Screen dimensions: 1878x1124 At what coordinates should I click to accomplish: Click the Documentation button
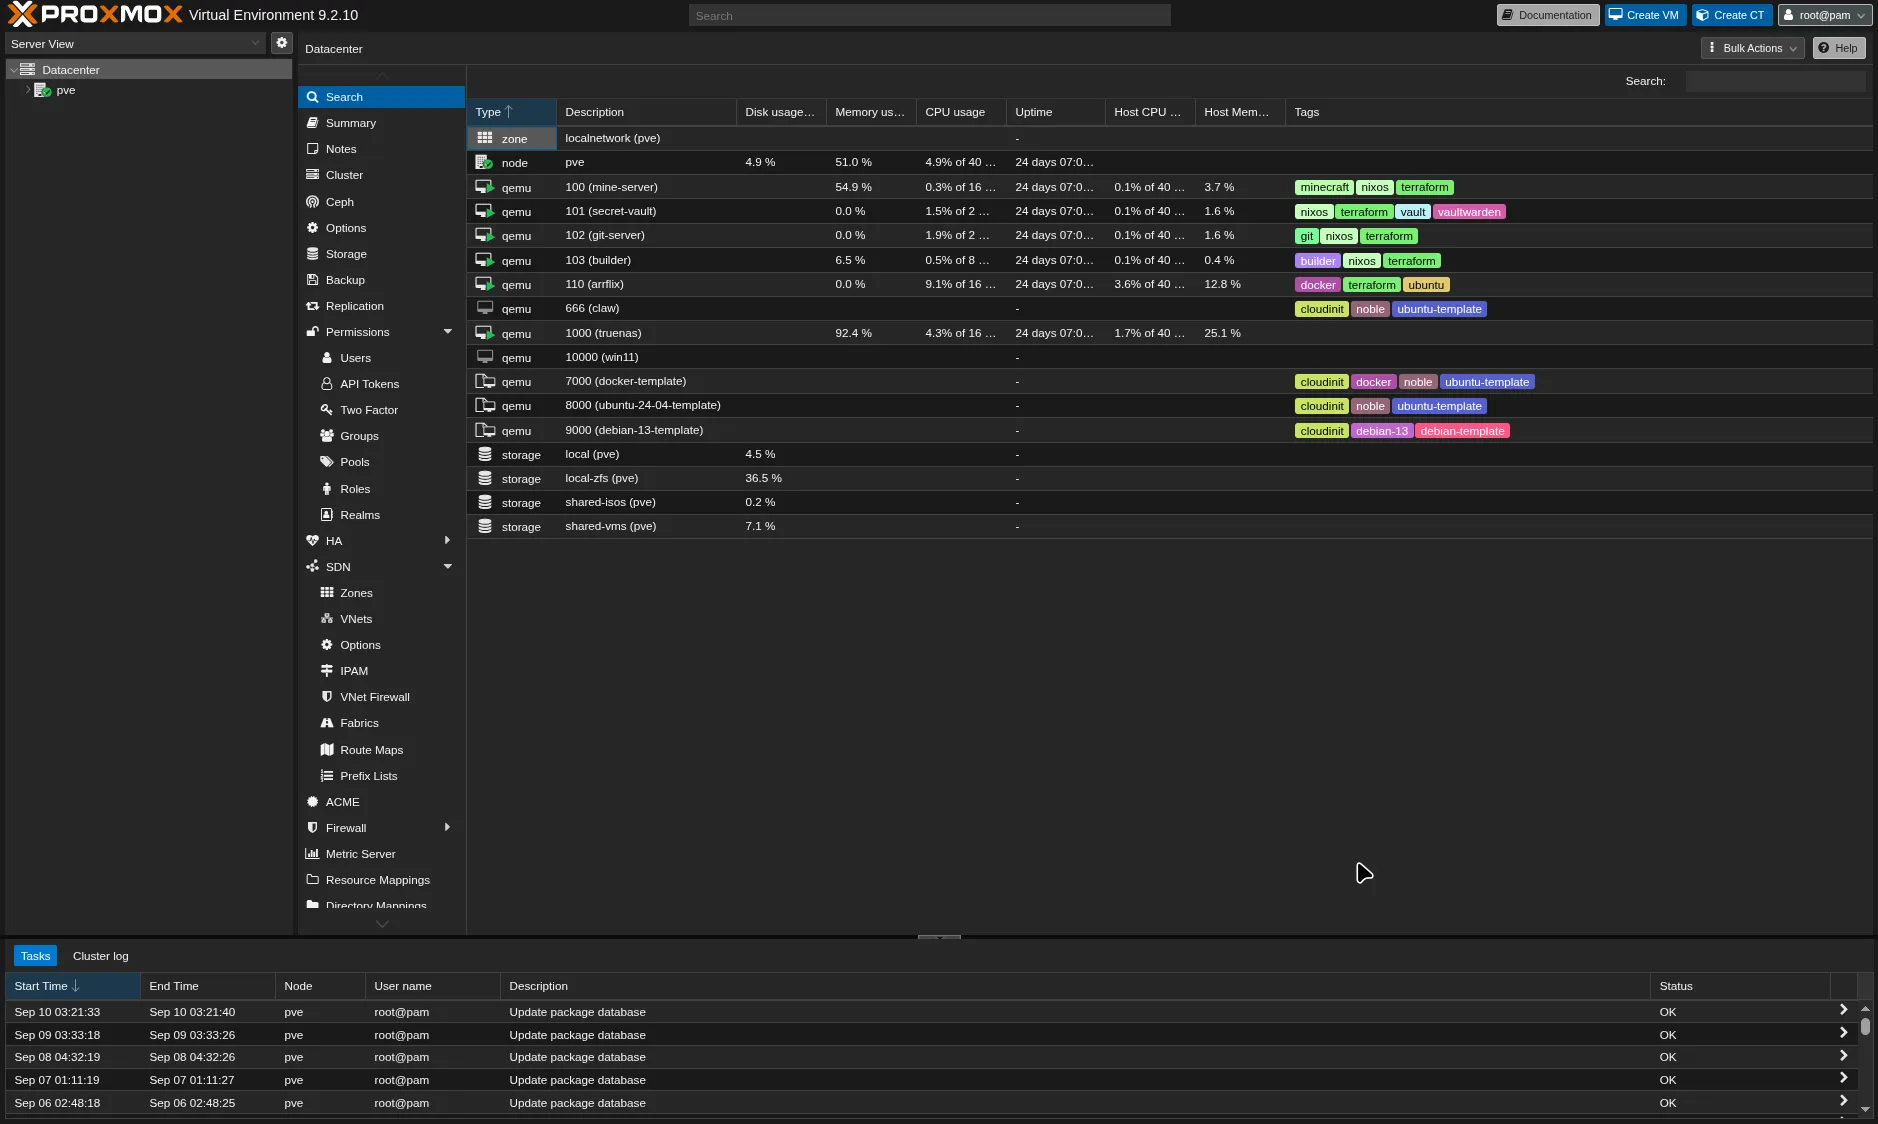1548,15
